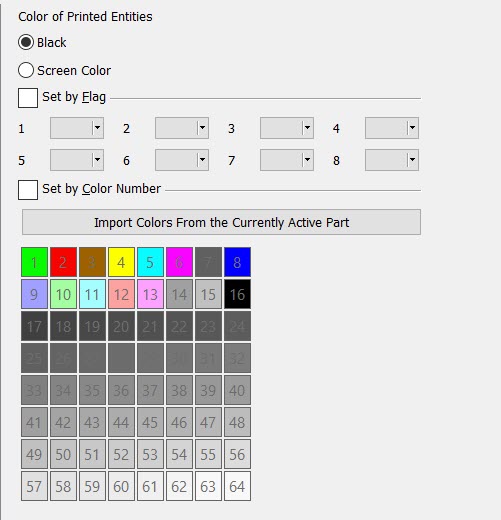Open the flag 1 color dropdown
Image resolution: width=501 pixels, height=520 pixels.
(77, 128)
